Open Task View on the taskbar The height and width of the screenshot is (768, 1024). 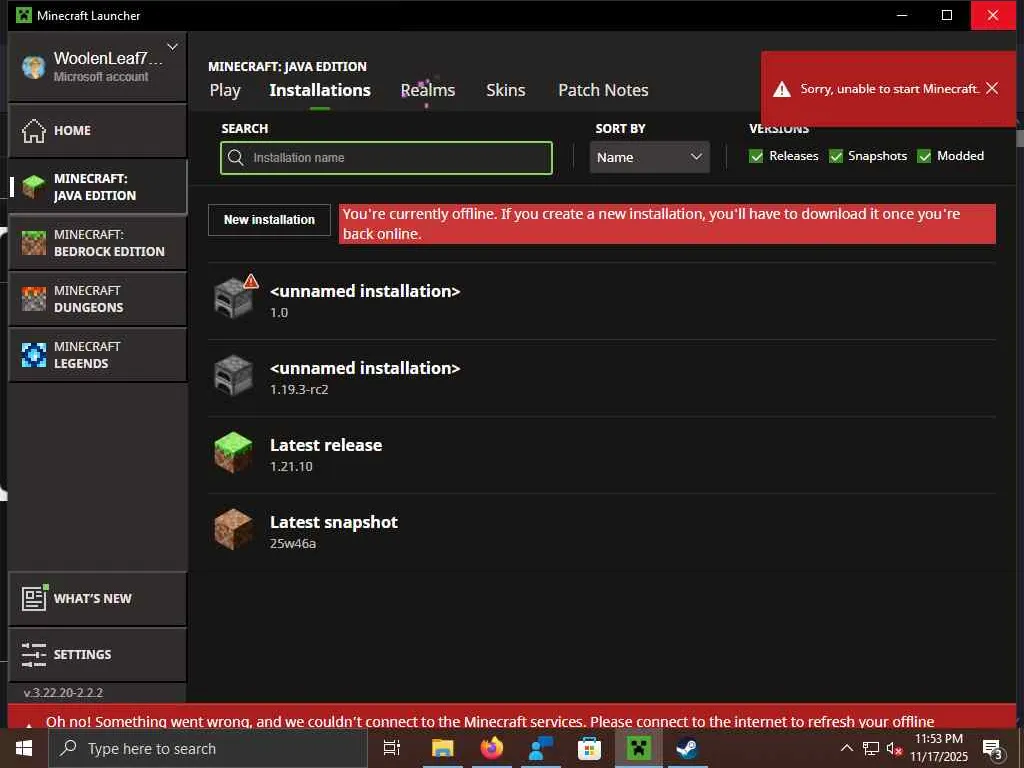click(392, 748)
